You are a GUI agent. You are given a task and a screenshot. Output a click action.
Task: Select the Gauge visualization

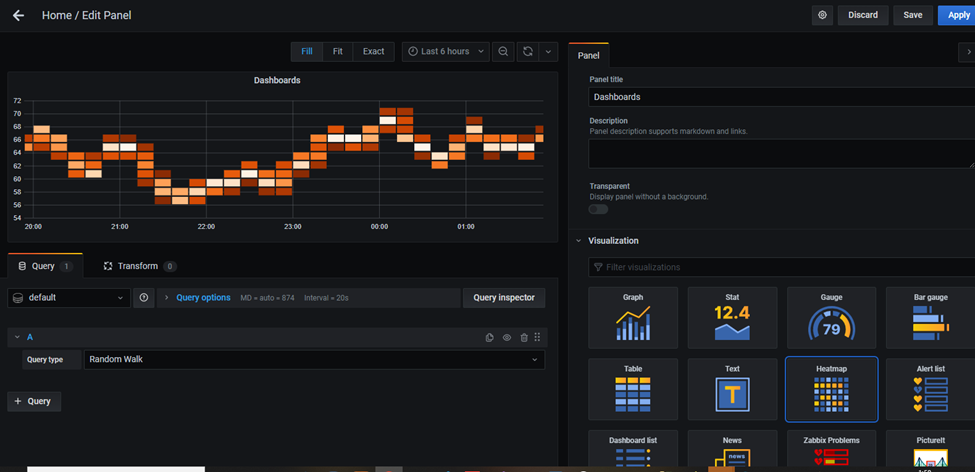(x=831, y=318)
